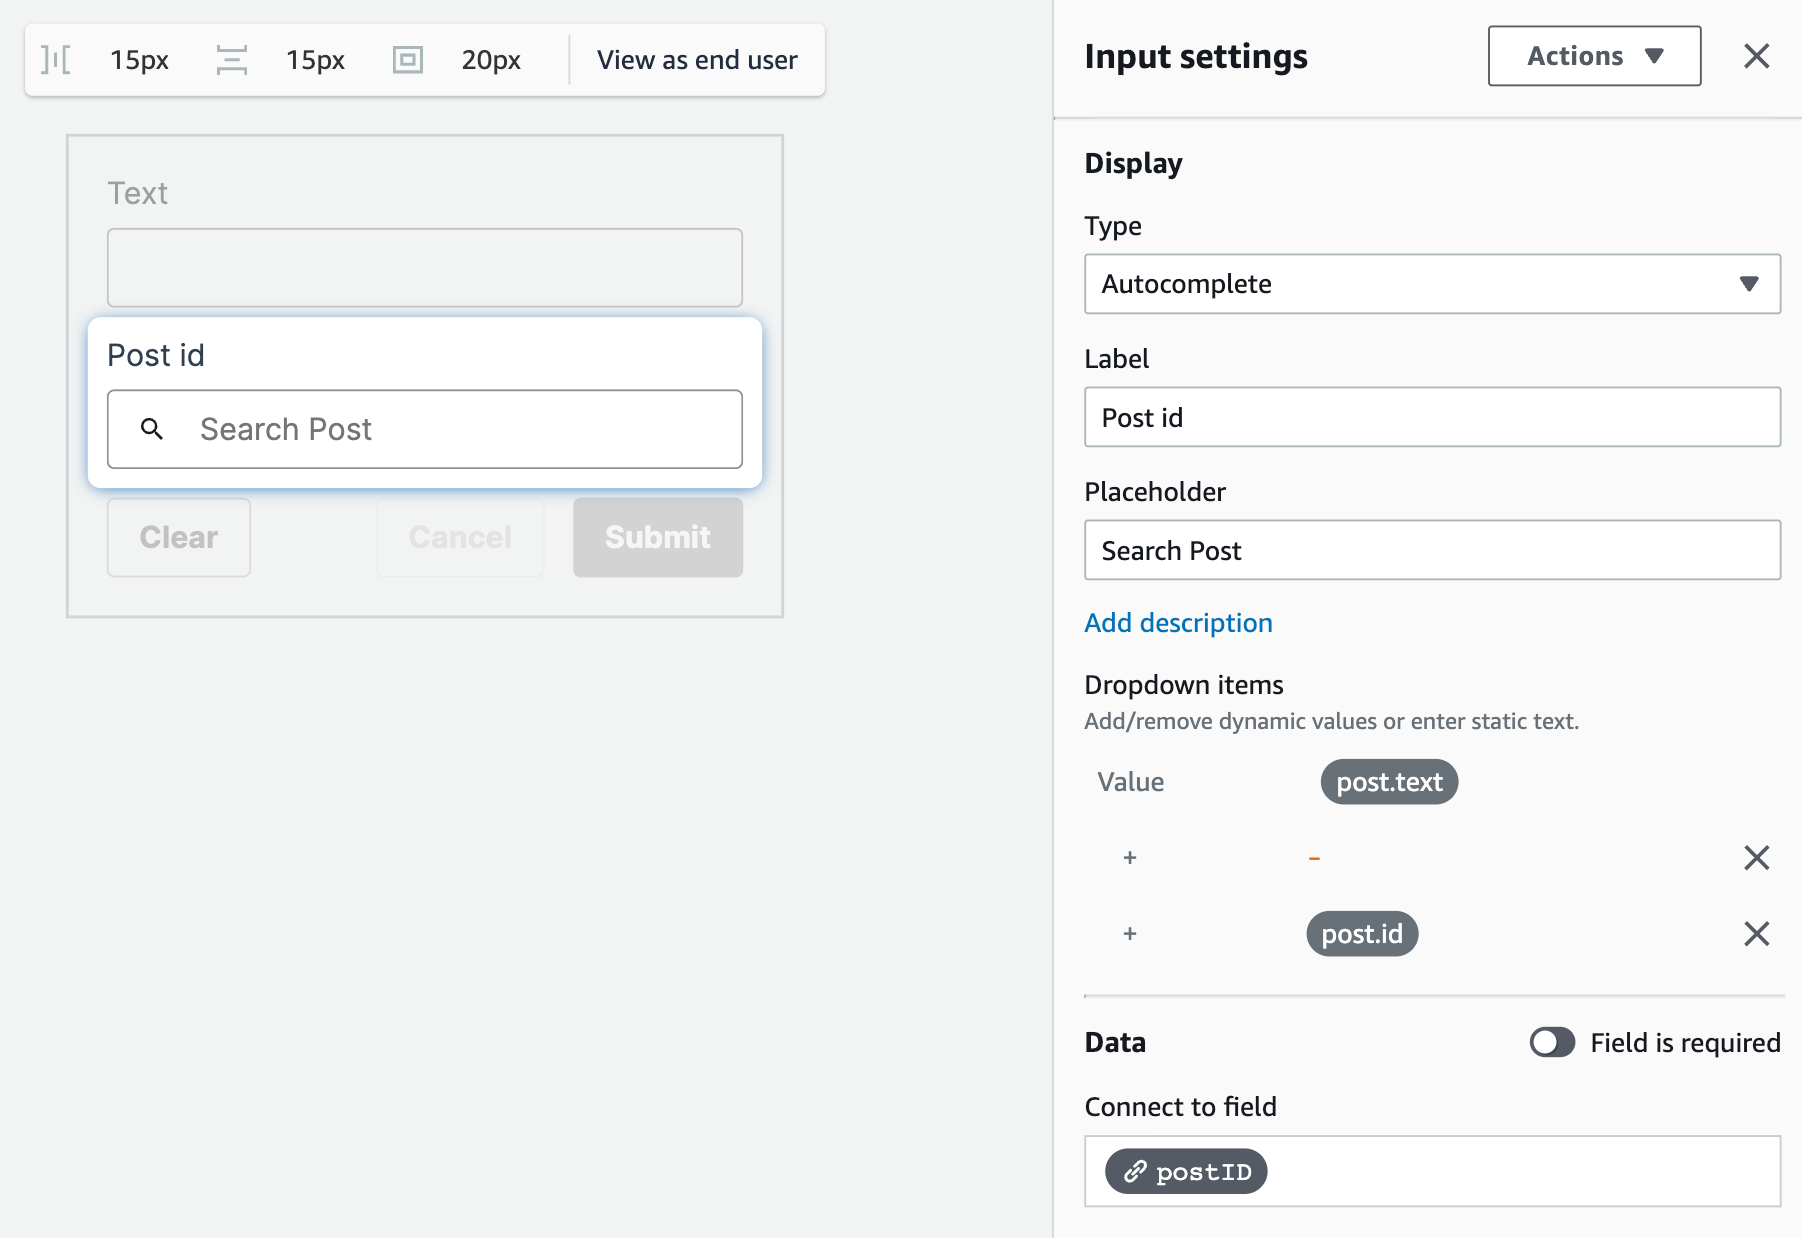
Task: Toggle the Field is required switch
Action: point(1552,1043)
